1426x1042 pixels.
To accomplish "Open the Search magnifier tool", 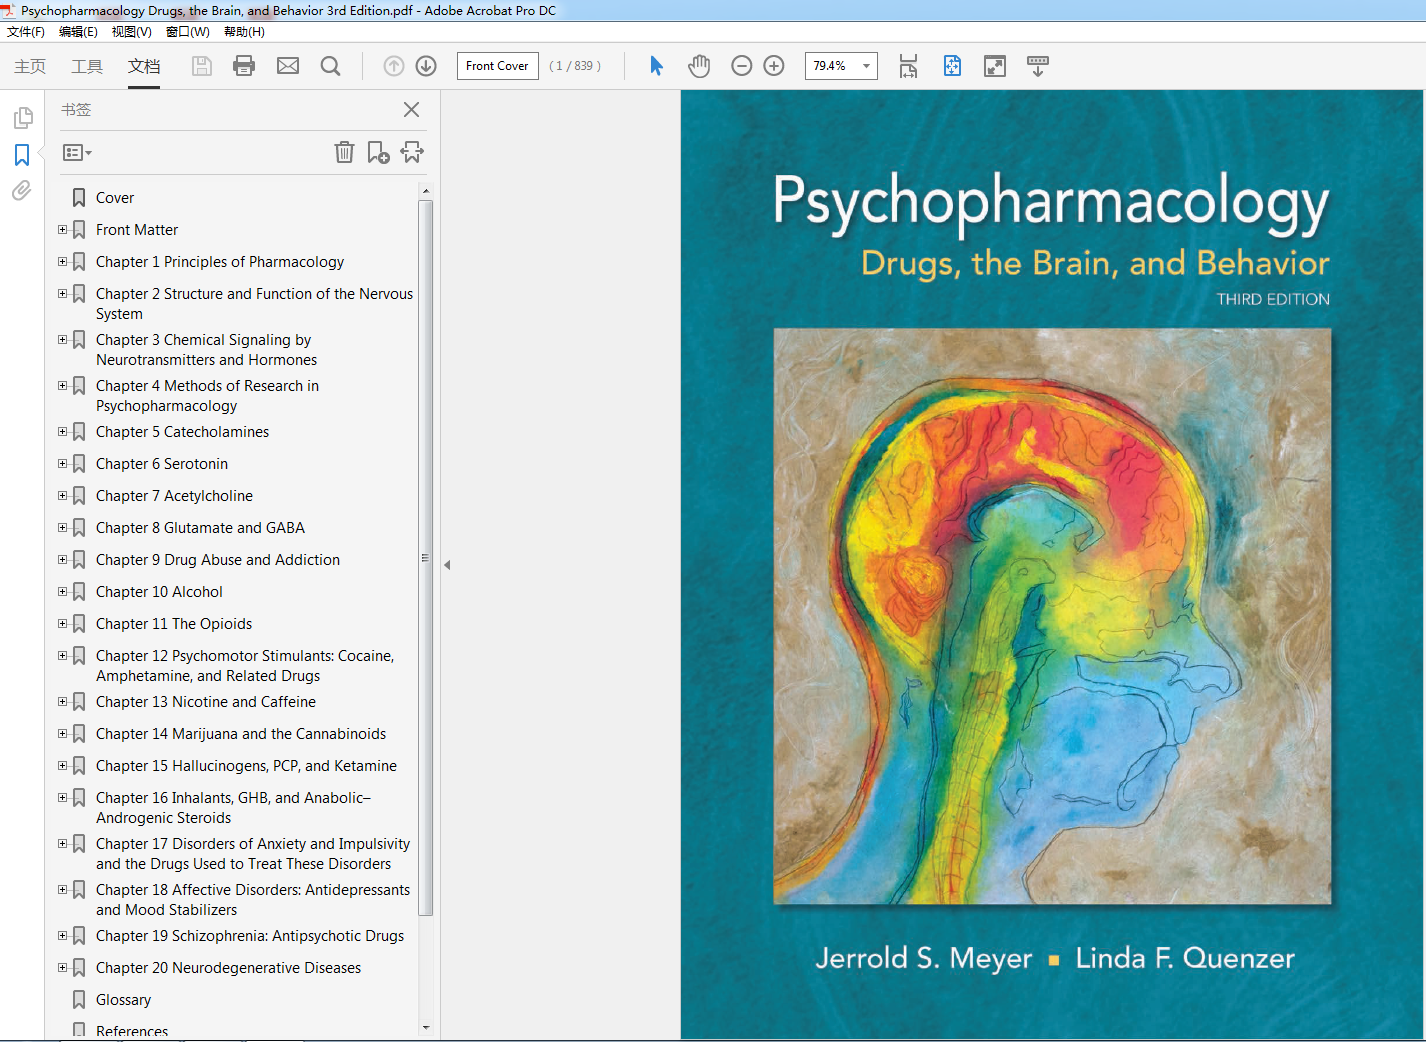I will [330, 66].
